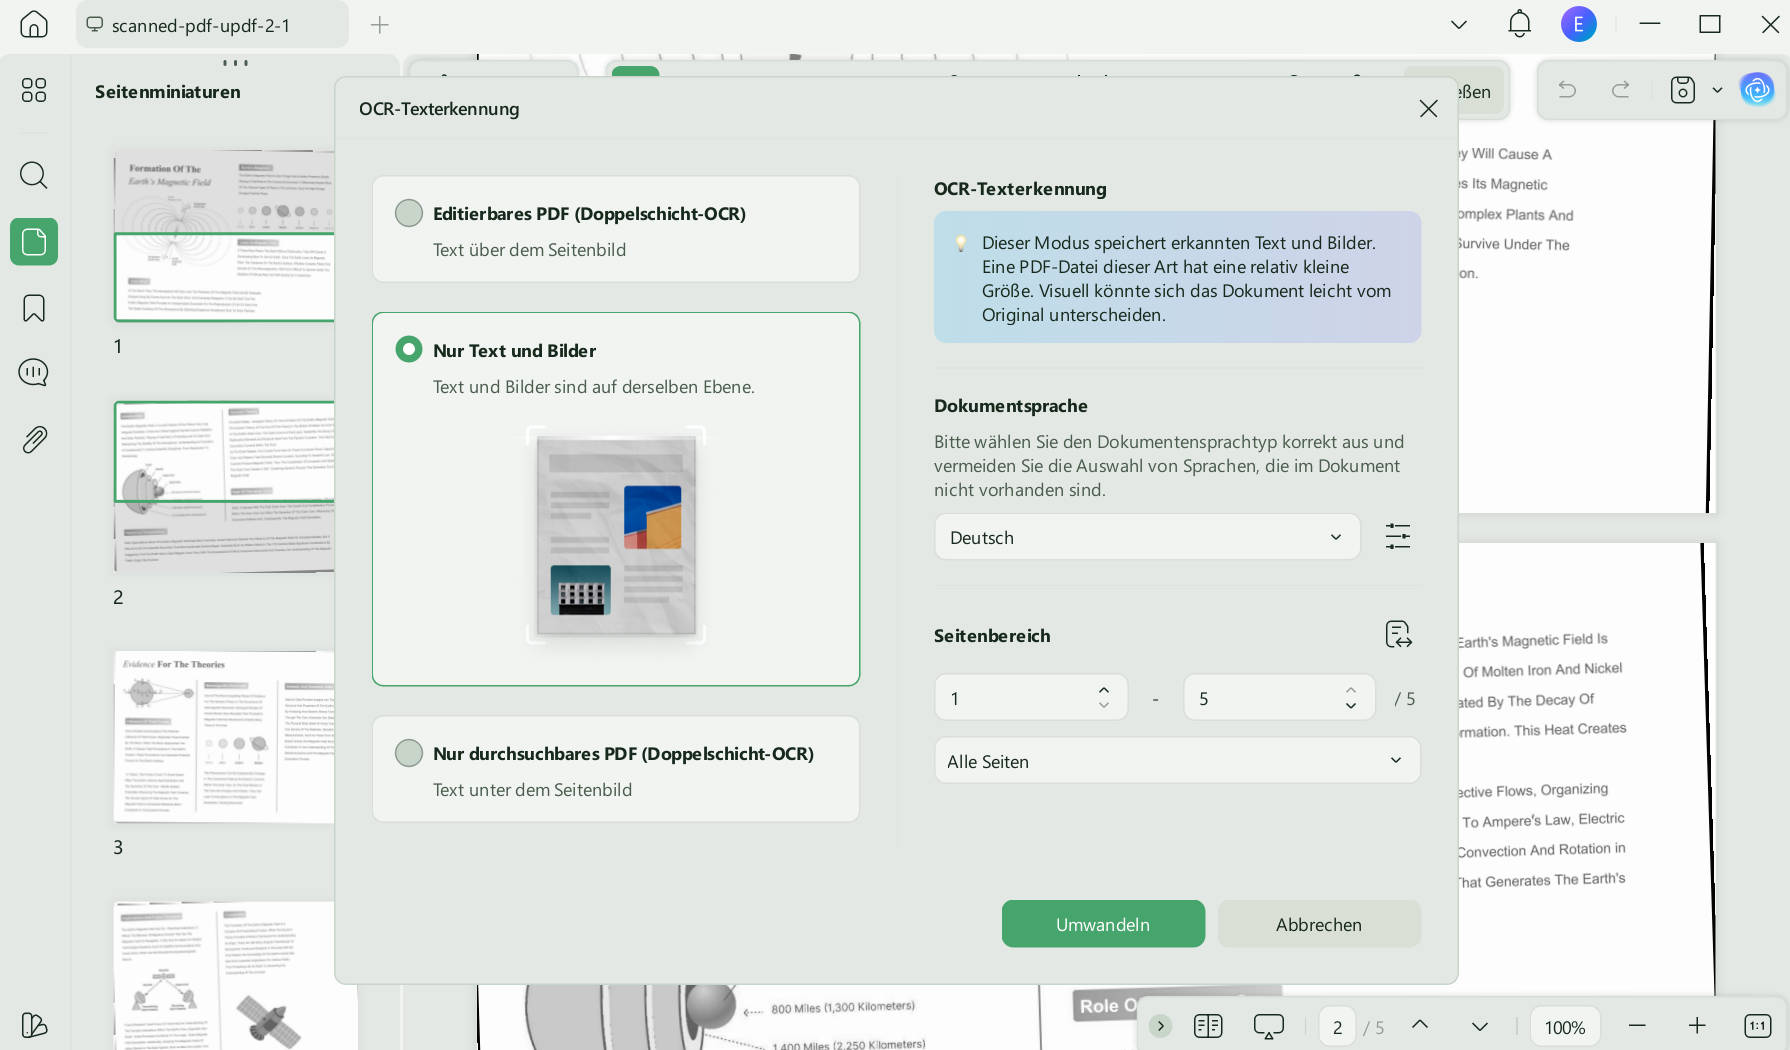This screenshot has width=1790, height=1050.
Task: Expand the bottom toolbar arrow button
Action: point(1160,1026)
